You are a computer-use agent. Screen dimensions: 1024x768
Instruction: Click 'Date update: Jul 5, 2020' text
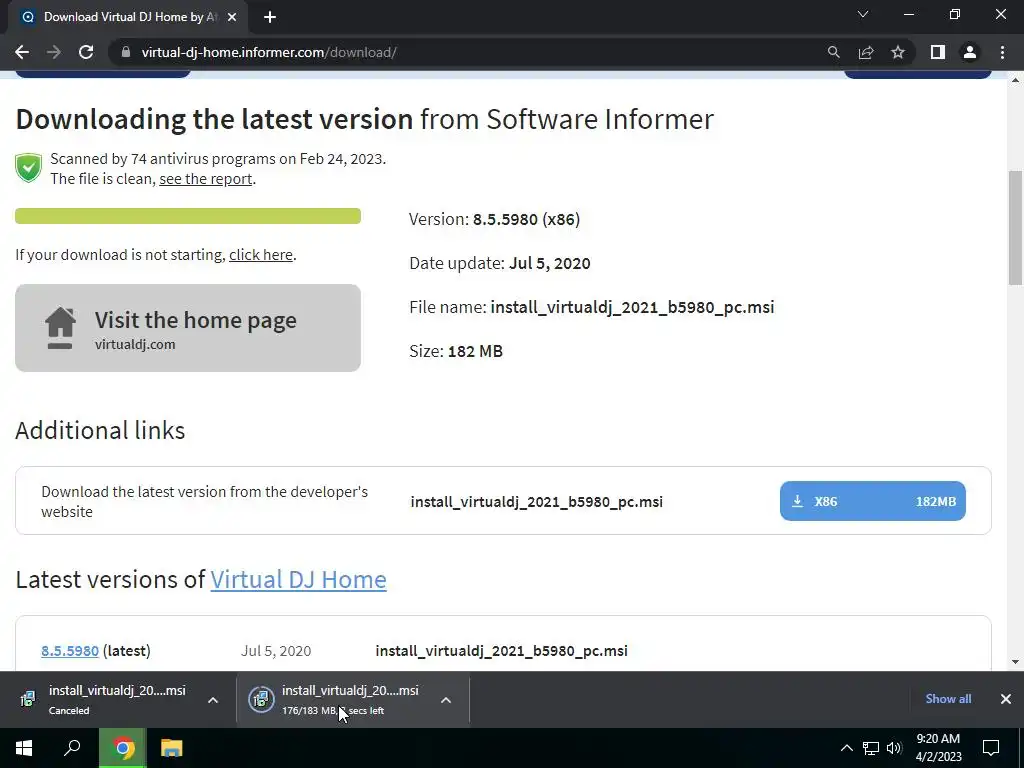coord(500,263)
